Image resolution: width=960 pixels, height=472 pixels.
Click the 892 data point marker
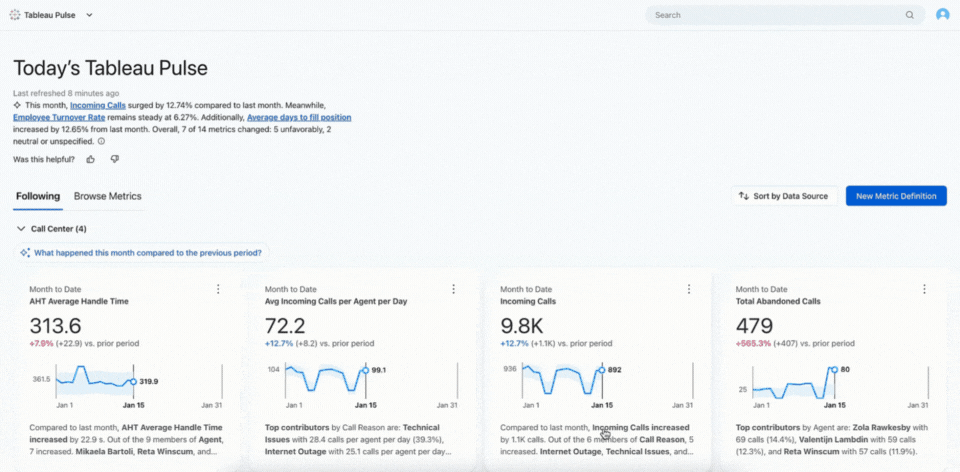tap(601, 370)
